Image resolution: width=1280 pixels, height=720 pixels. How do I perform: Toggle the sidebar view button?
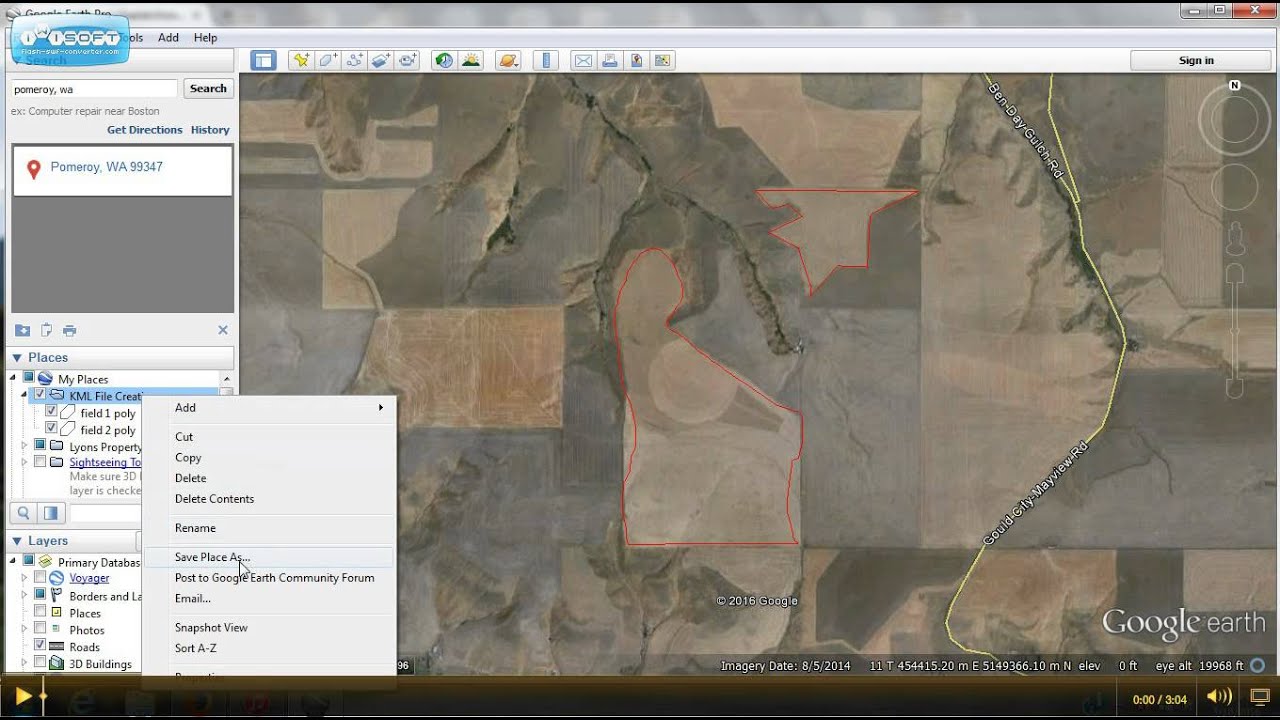click(263, 60)
